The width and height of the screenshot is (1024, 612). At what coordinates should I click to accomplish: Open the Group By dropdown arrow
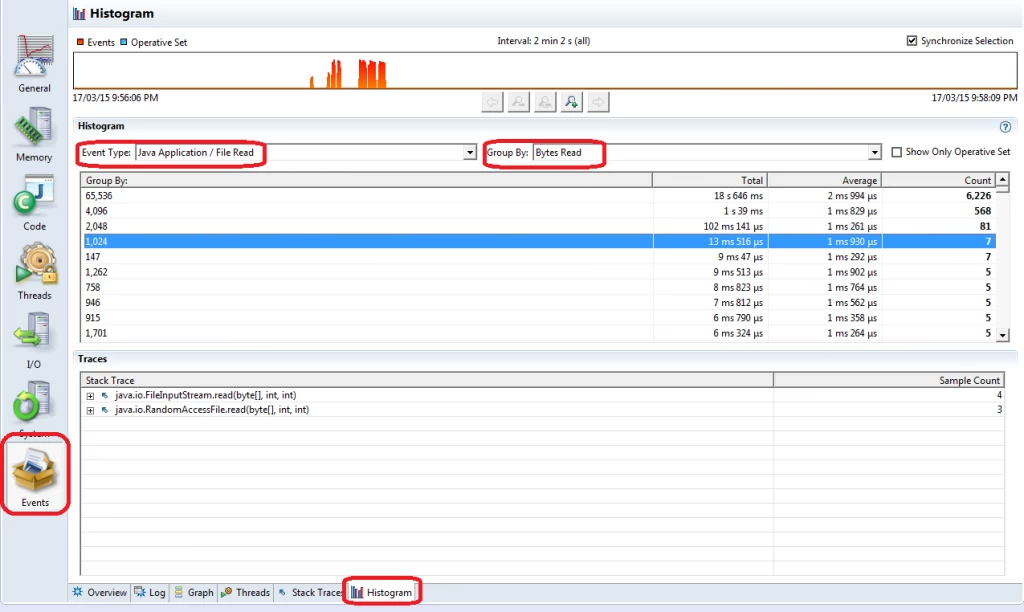pyautogui.click(x=874, y=153)
